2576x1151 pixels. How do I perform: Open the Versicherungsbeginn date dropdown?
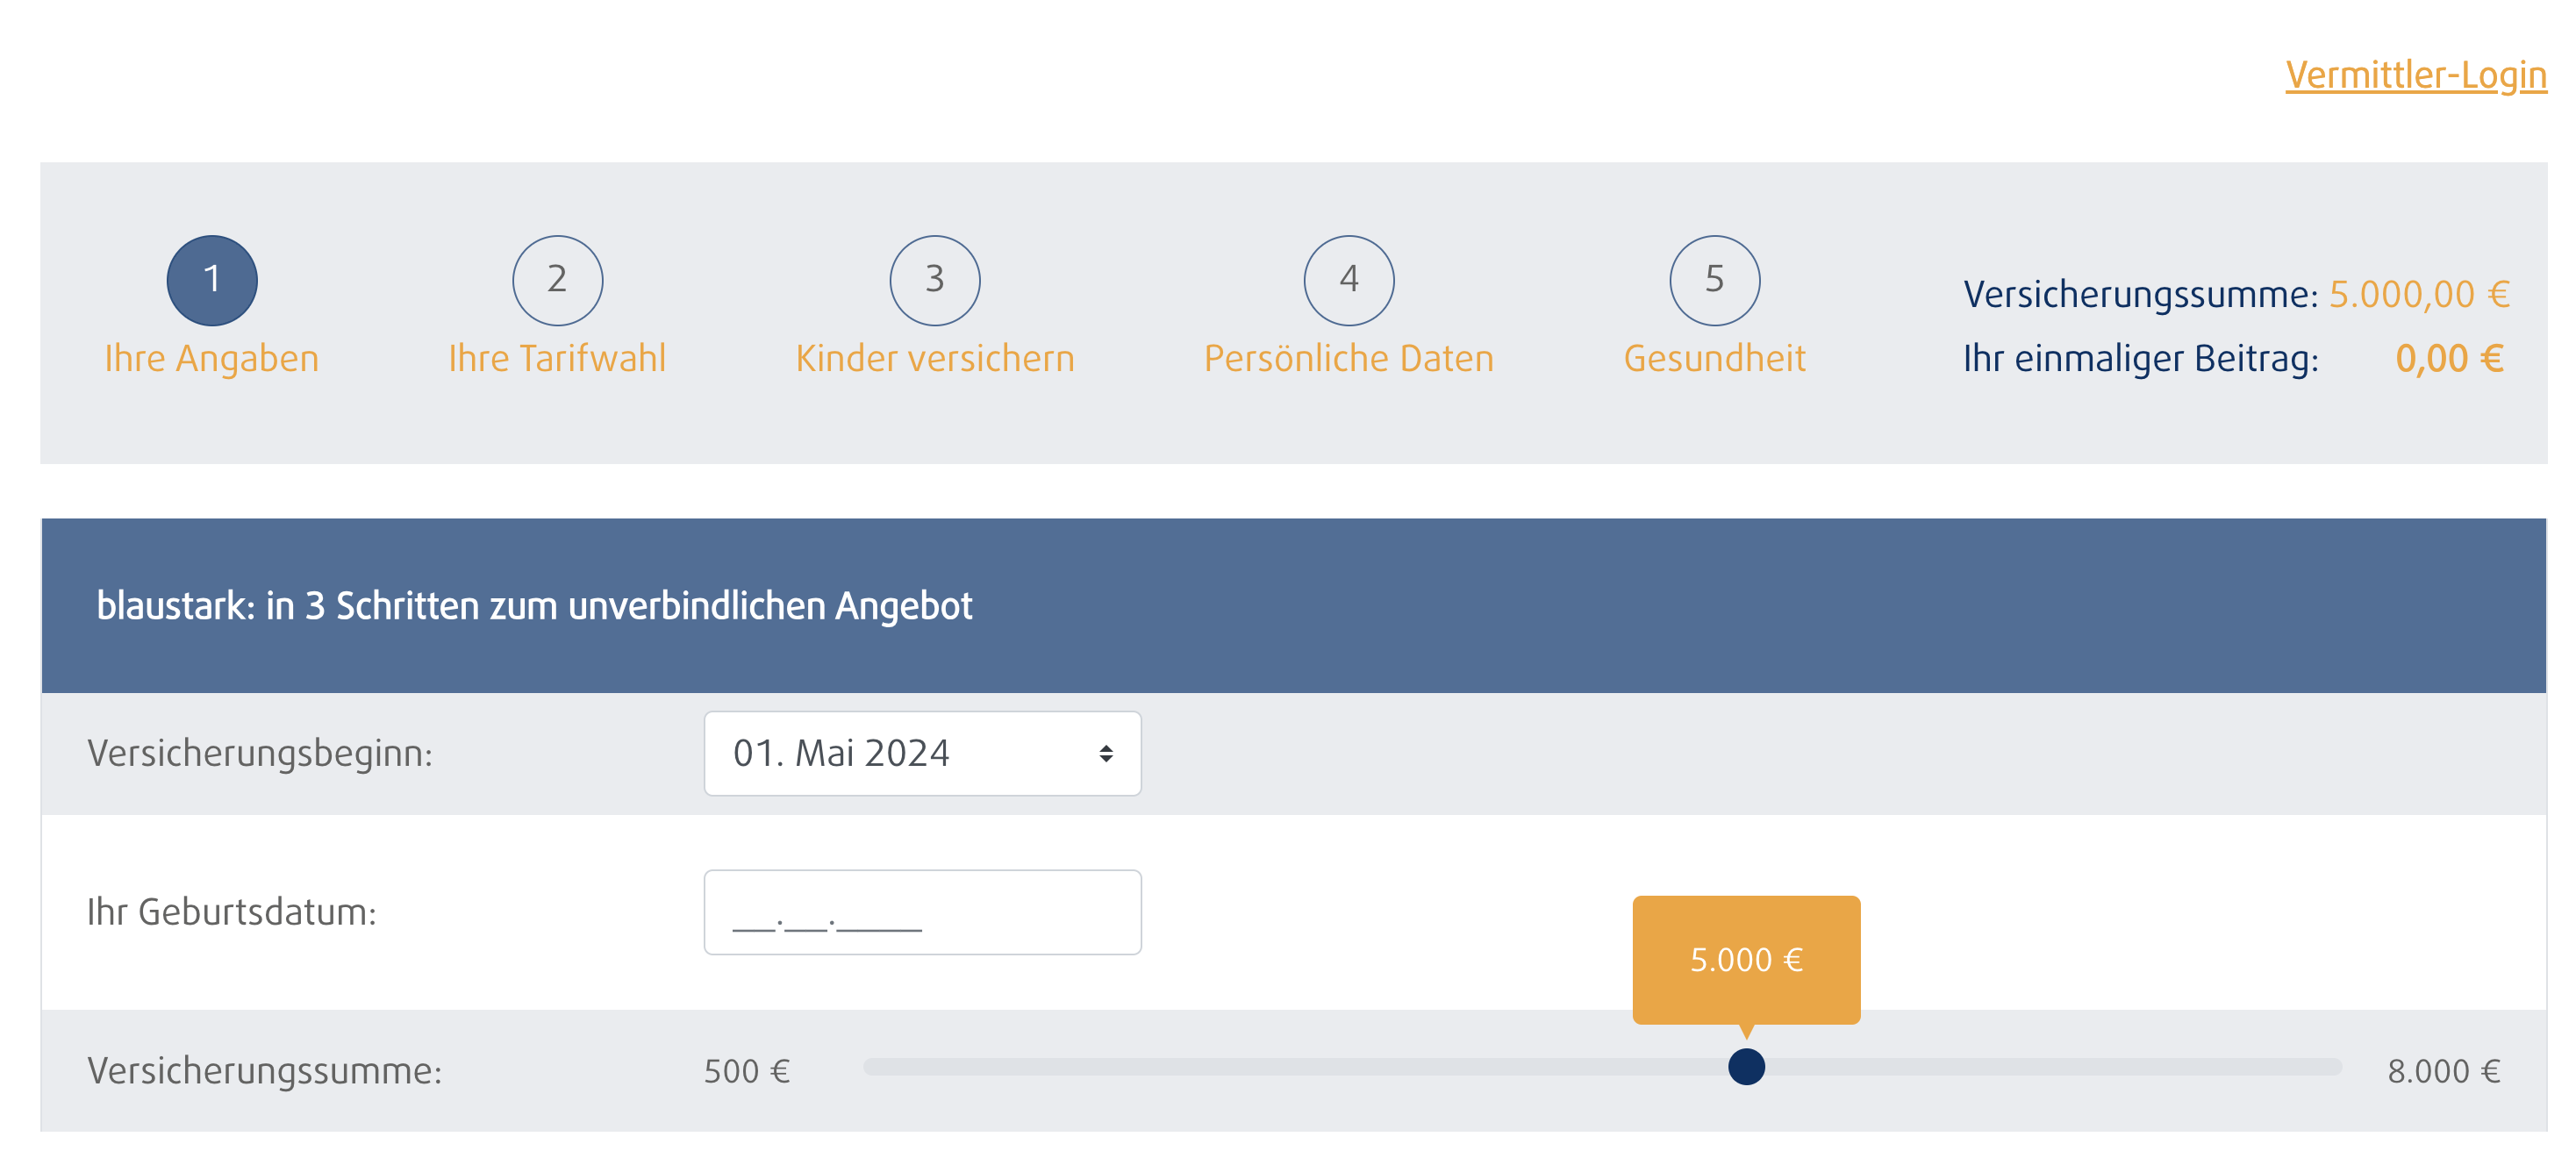(x=921, y=753)
